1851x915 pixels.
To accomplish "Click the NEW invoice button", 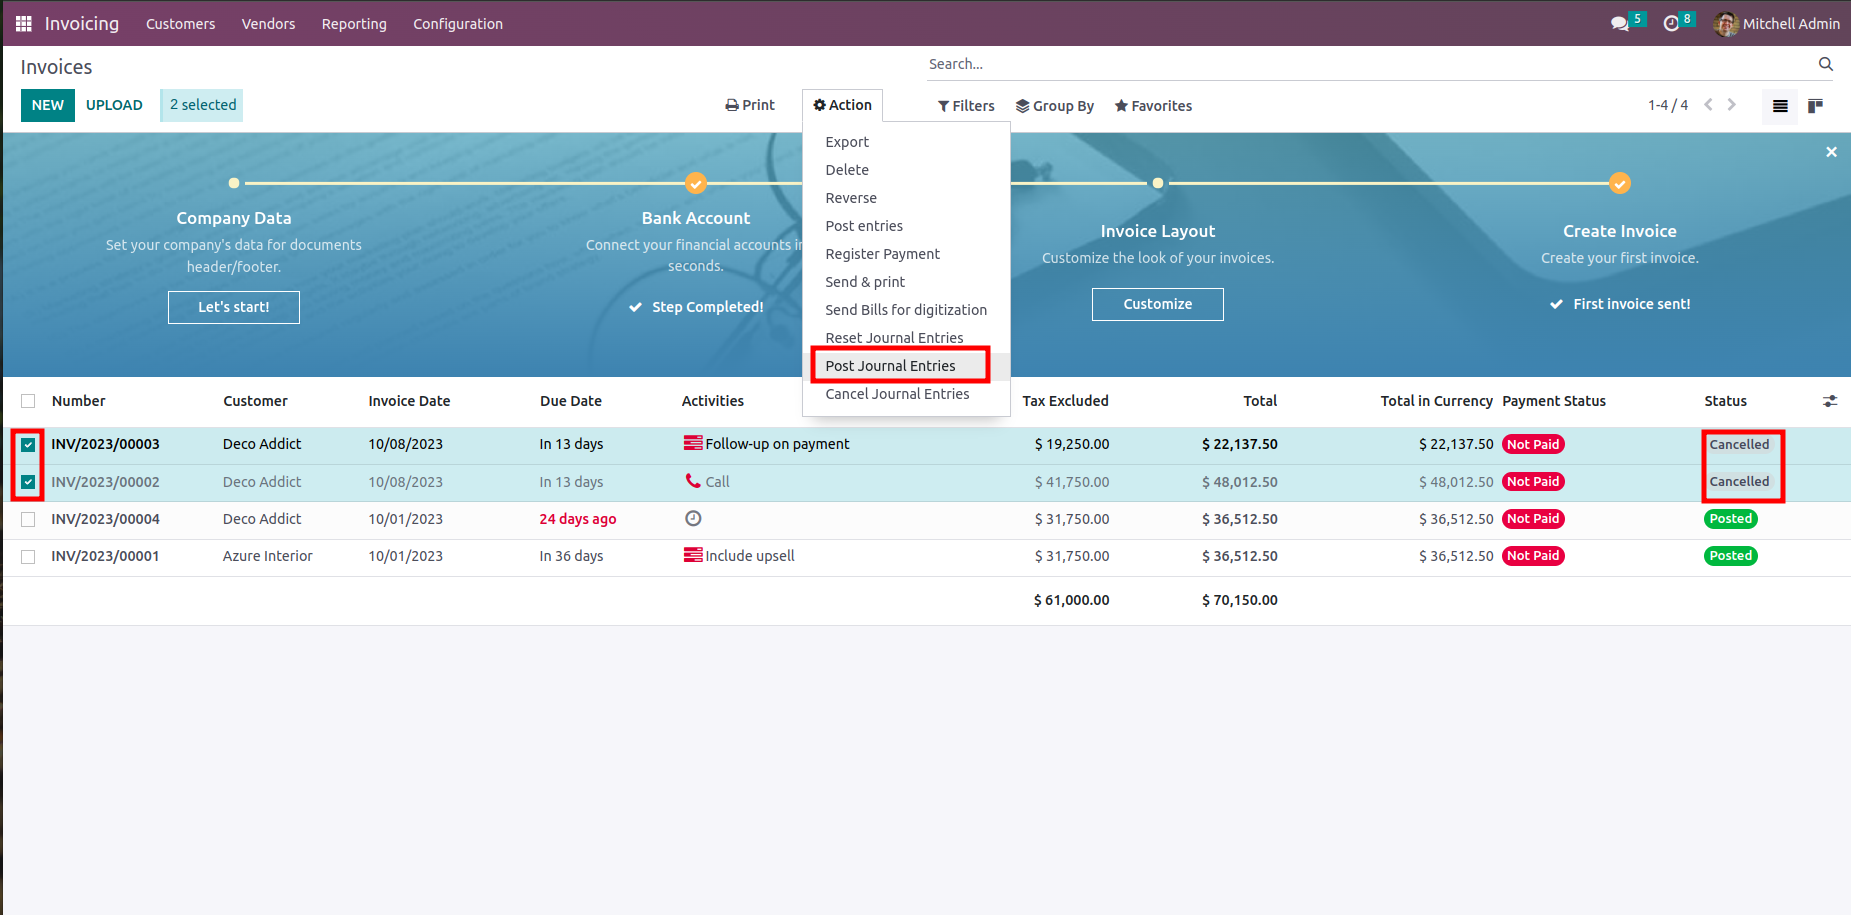I will click(x=48, y=105).
